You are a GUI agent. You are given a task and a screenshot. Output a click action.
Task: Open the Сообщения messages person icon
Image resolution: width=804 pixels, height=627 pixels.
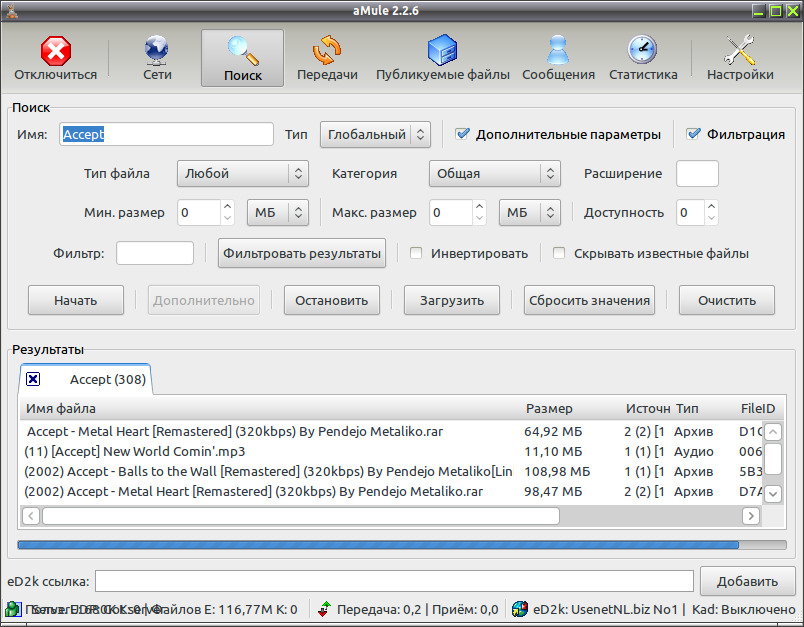pos(558,50)
